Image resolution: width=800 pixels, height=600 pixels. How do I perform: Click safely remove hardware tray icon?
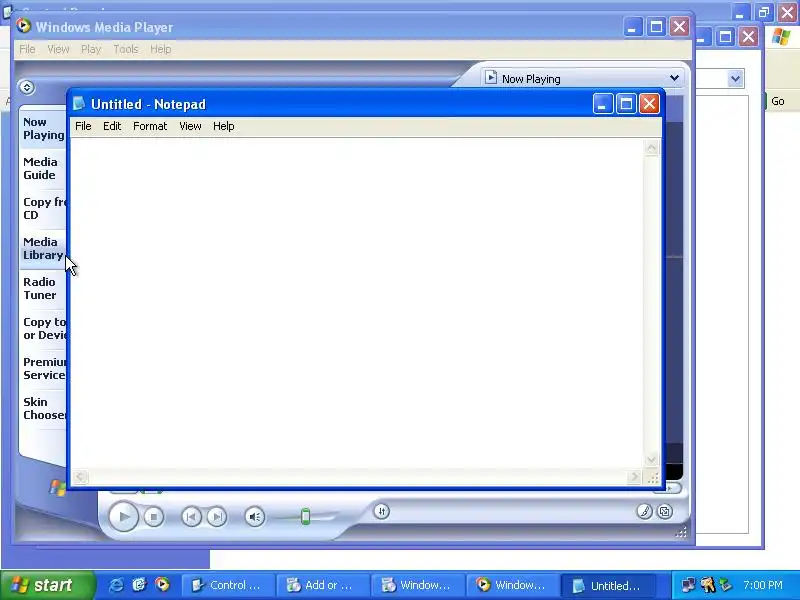click(725, 585)
